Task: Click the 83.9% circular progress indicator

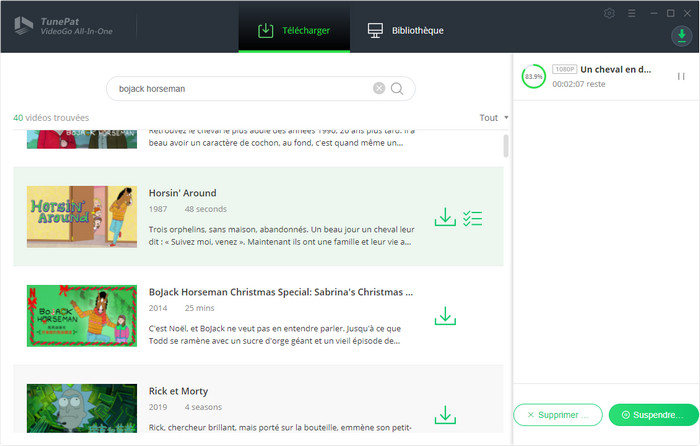Action: (533, 76)
